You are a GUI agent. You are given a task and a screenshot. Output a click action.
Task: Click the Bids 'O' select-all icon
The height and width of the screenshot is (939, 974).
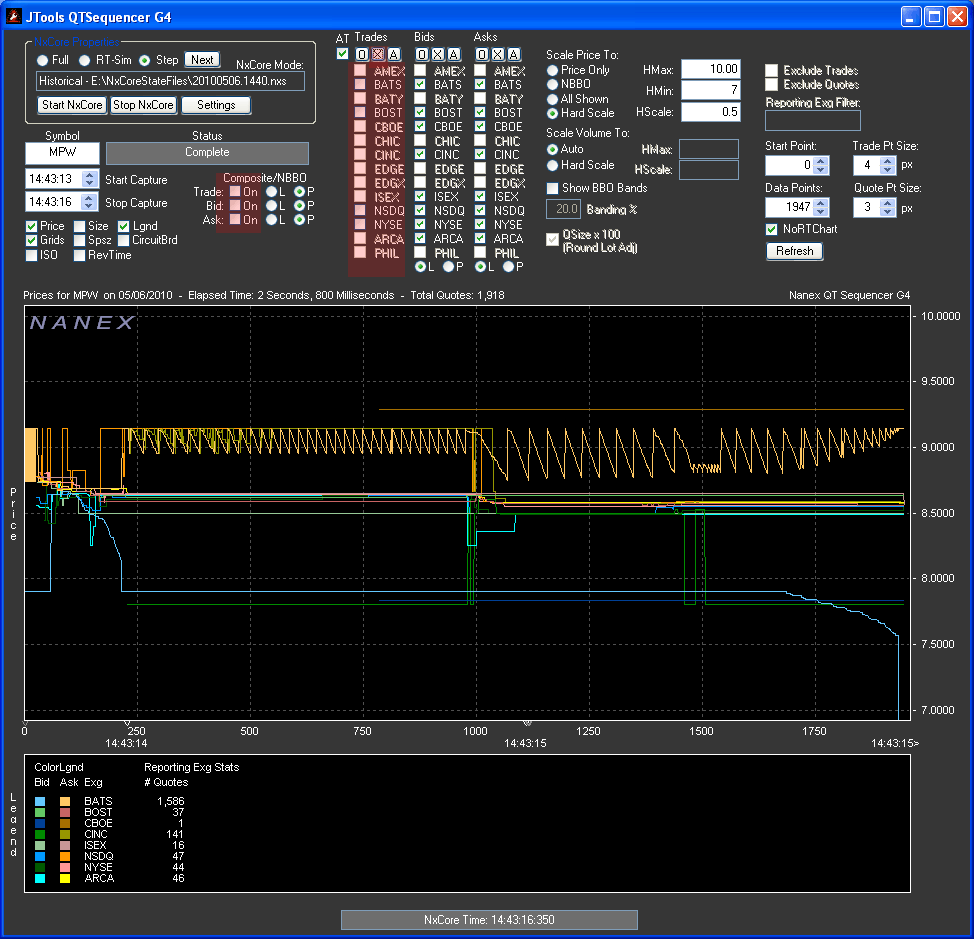[422, 55]
